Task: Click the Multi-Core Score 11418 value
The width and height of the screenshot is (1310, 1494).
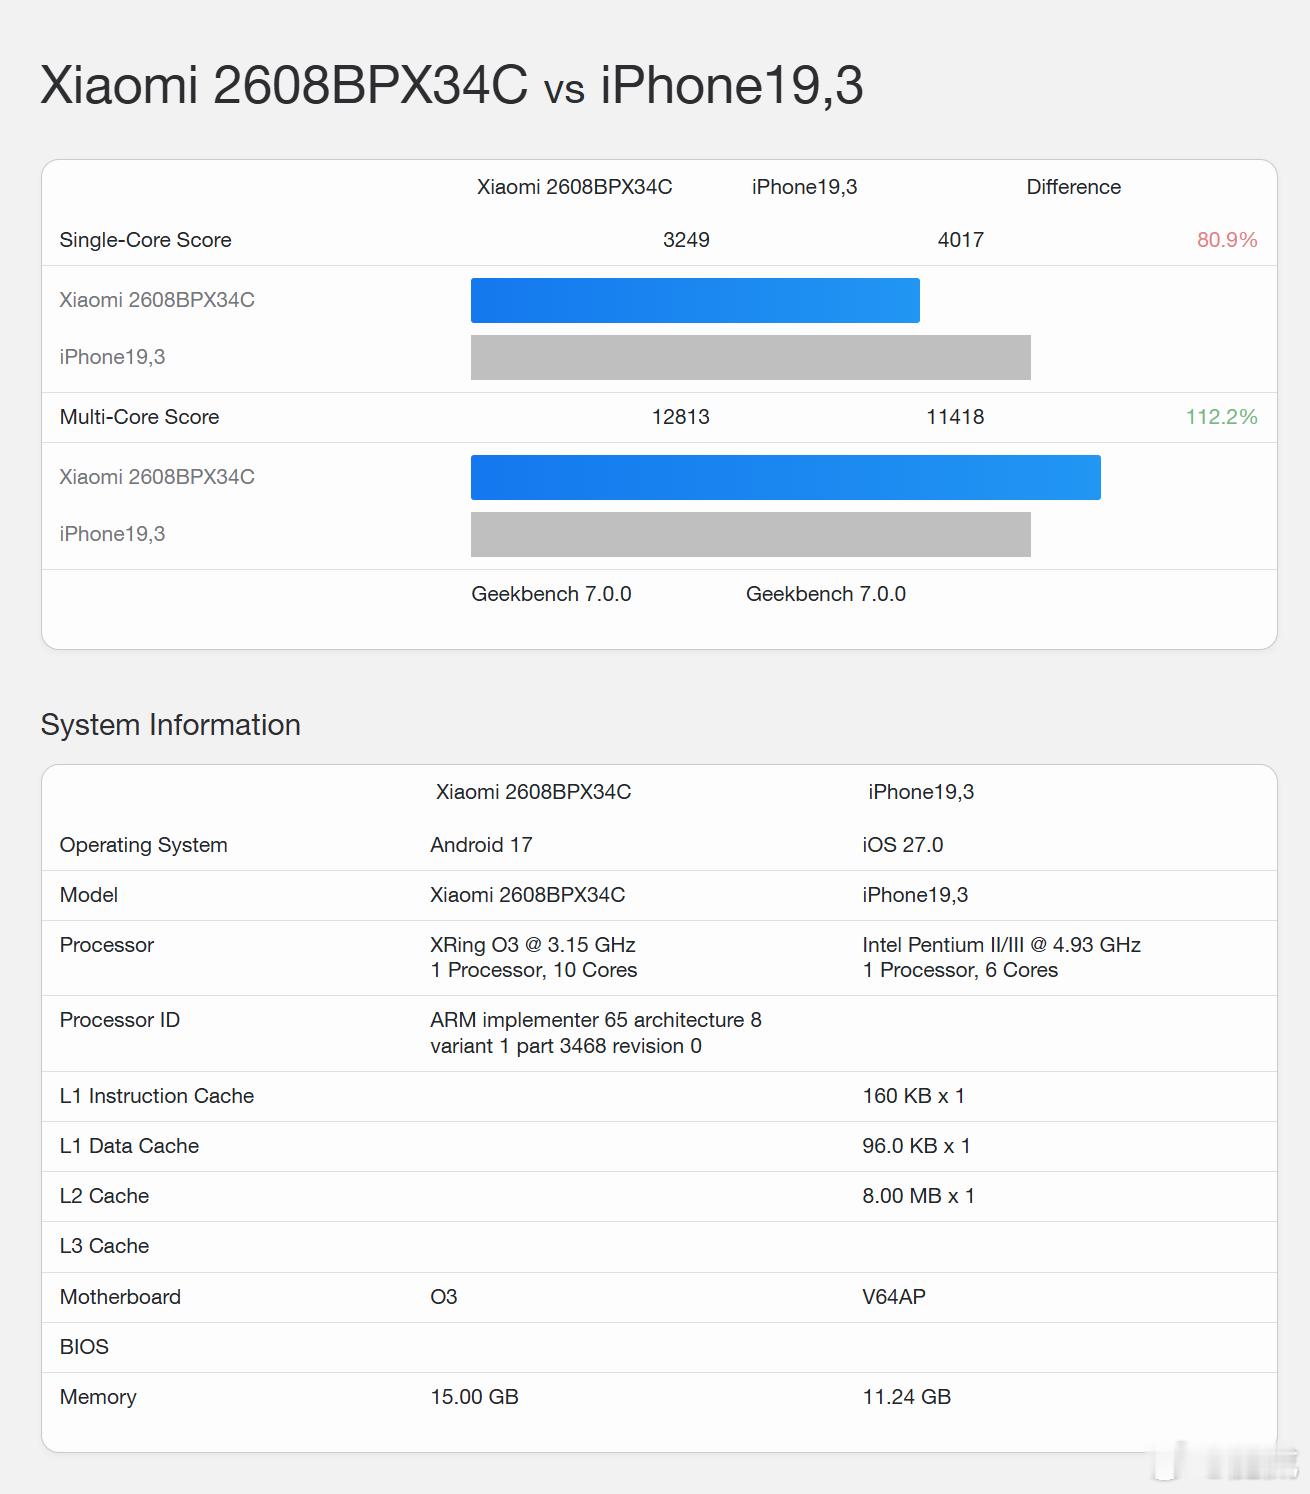Action: pos(955,417)
